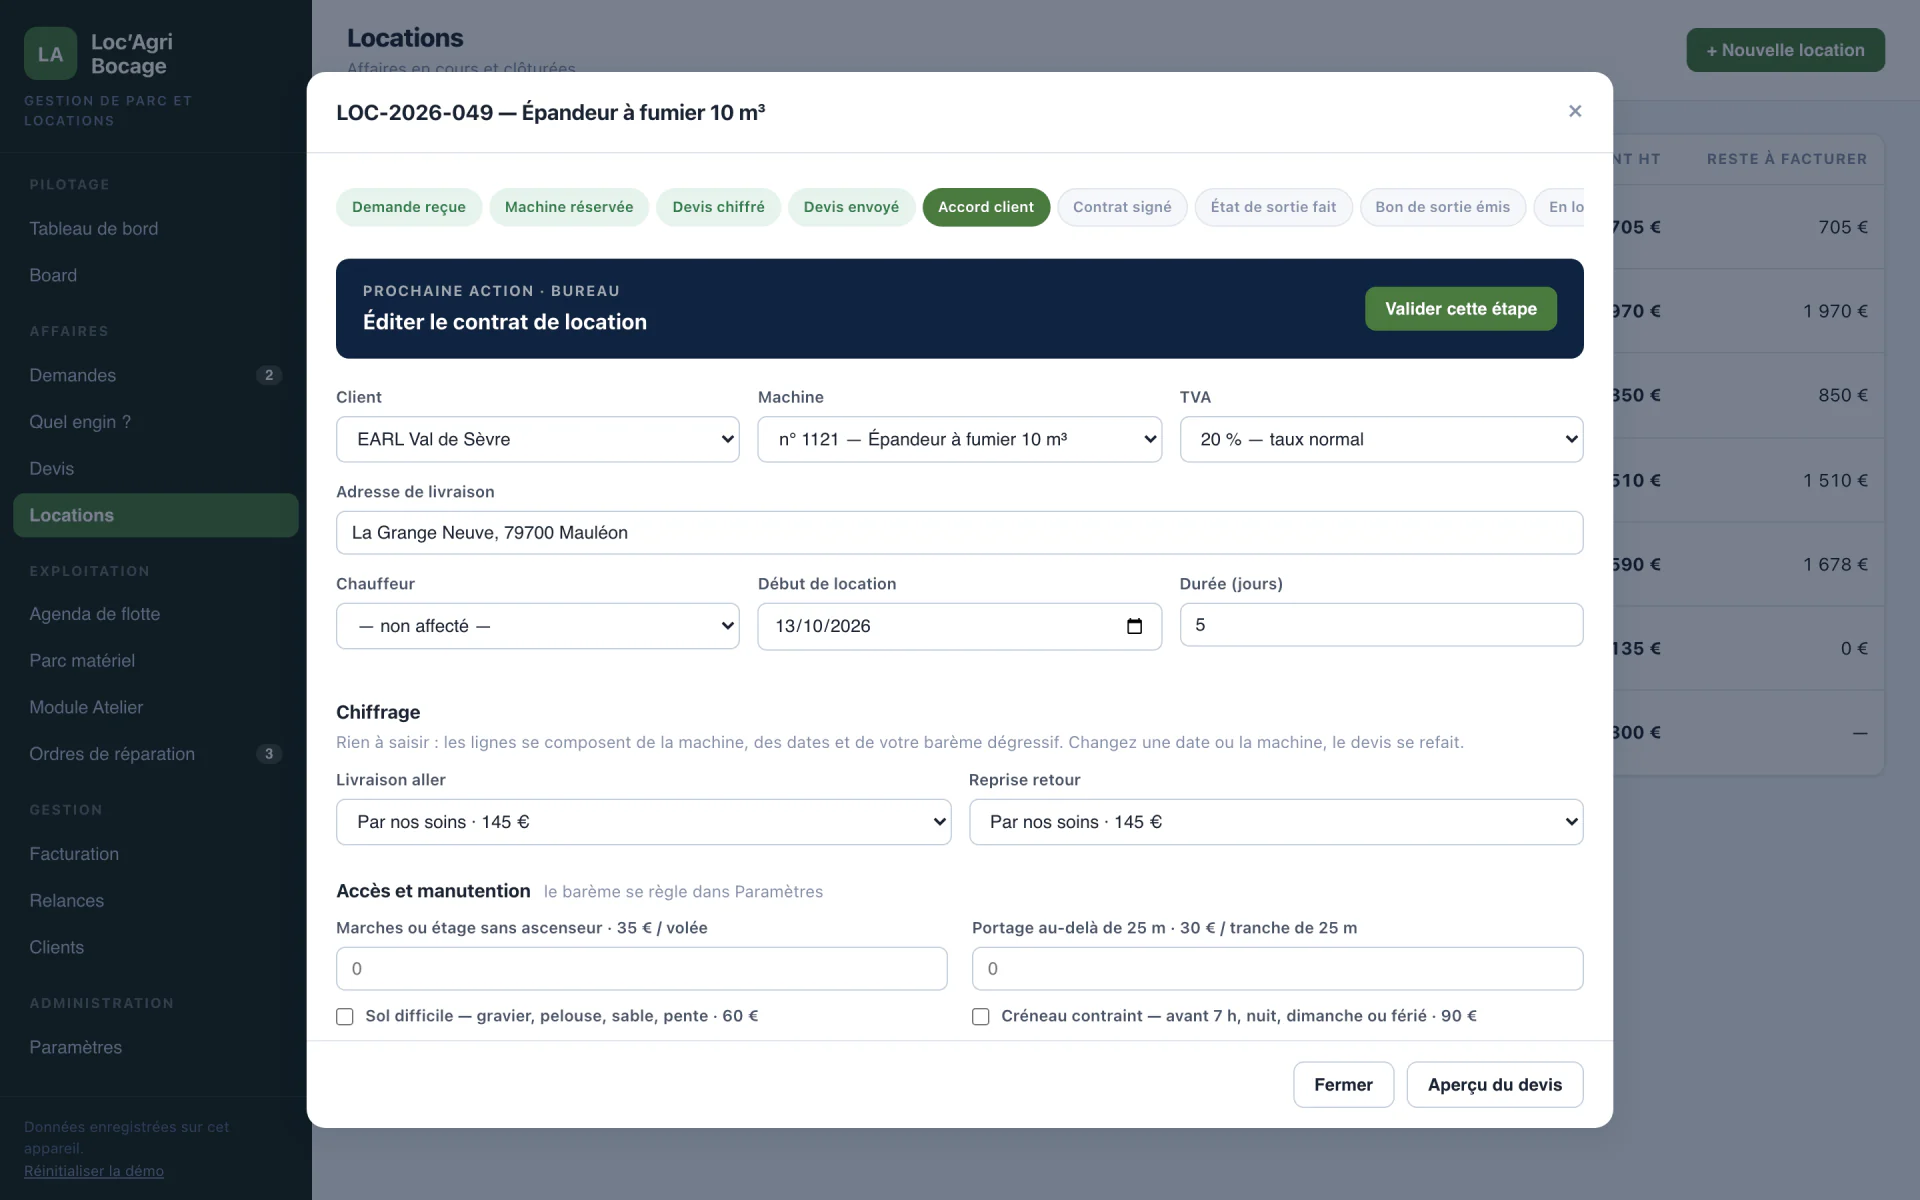The height and width of the screenshot is (1200, 1920).
Task: Tick the Sol difficile checkbox
Action: [345, 1016]
